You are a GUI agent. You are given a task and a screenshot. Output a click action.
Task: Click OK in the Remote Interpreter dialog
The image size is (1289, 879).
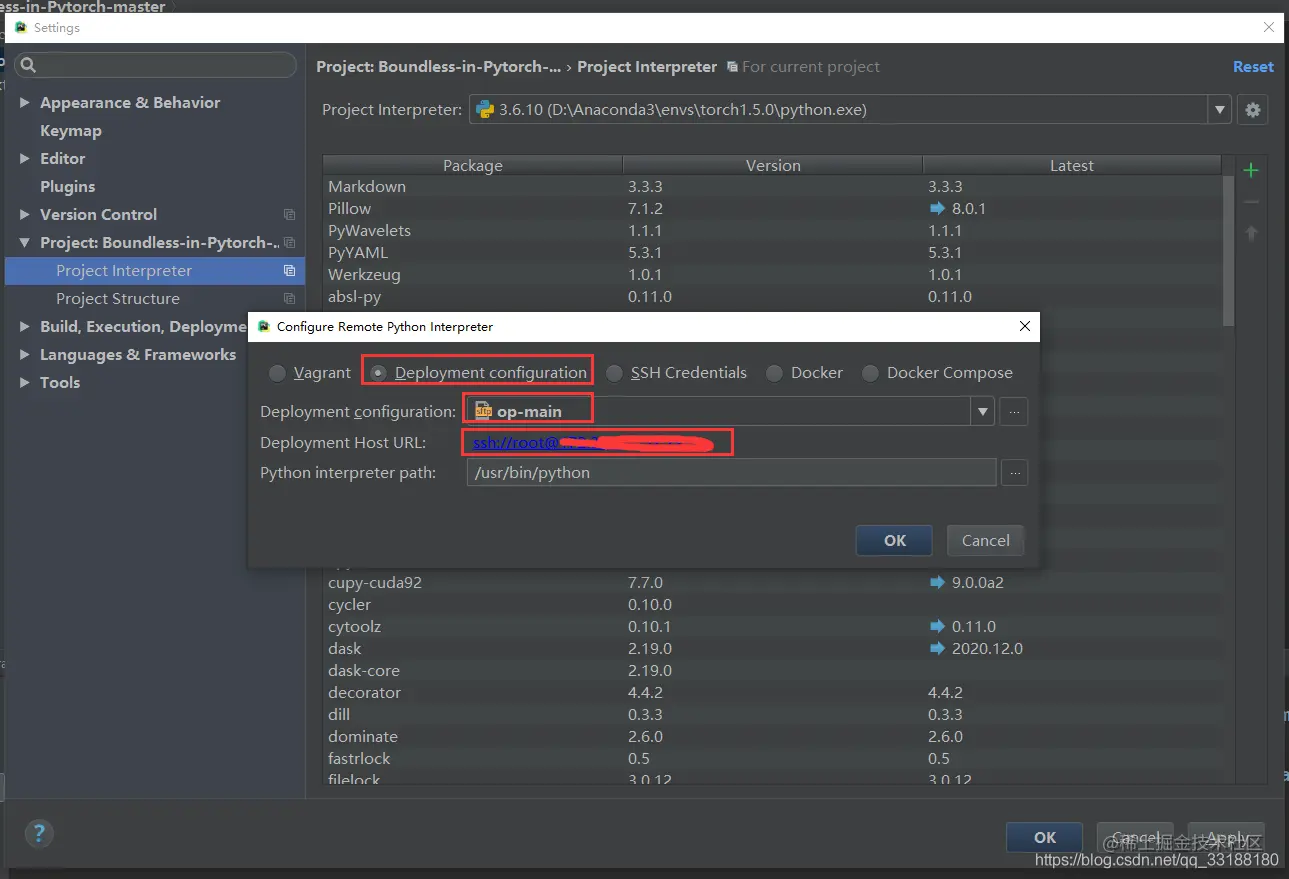coord(894,540)
